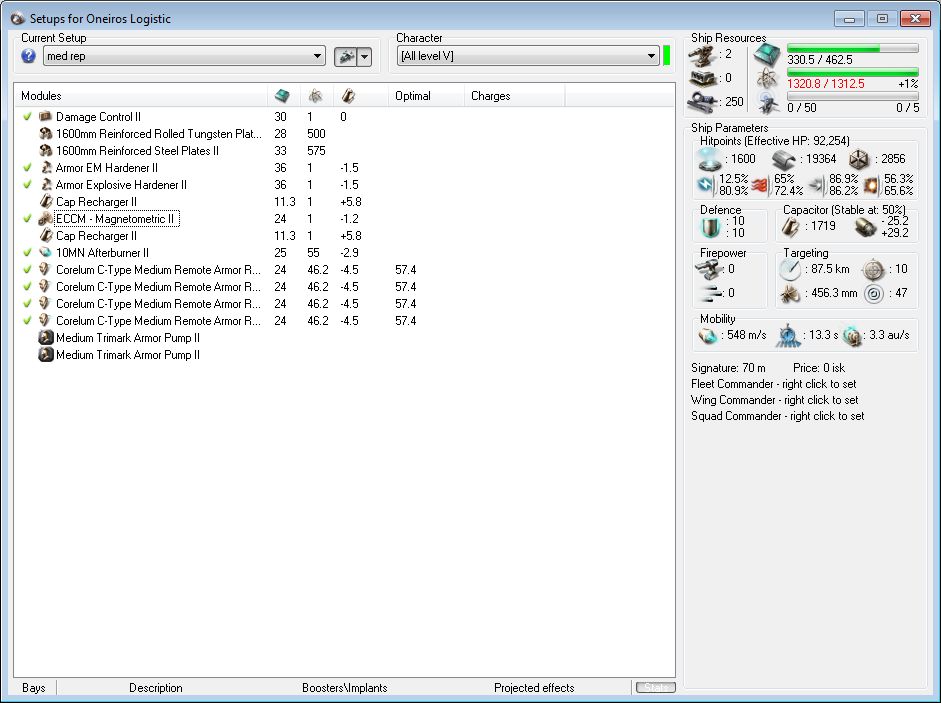This screenshot has width=941, height=703.
Task: Click the CPU resource icon by 330.5 / 462.5
Action: click(767, 55)
